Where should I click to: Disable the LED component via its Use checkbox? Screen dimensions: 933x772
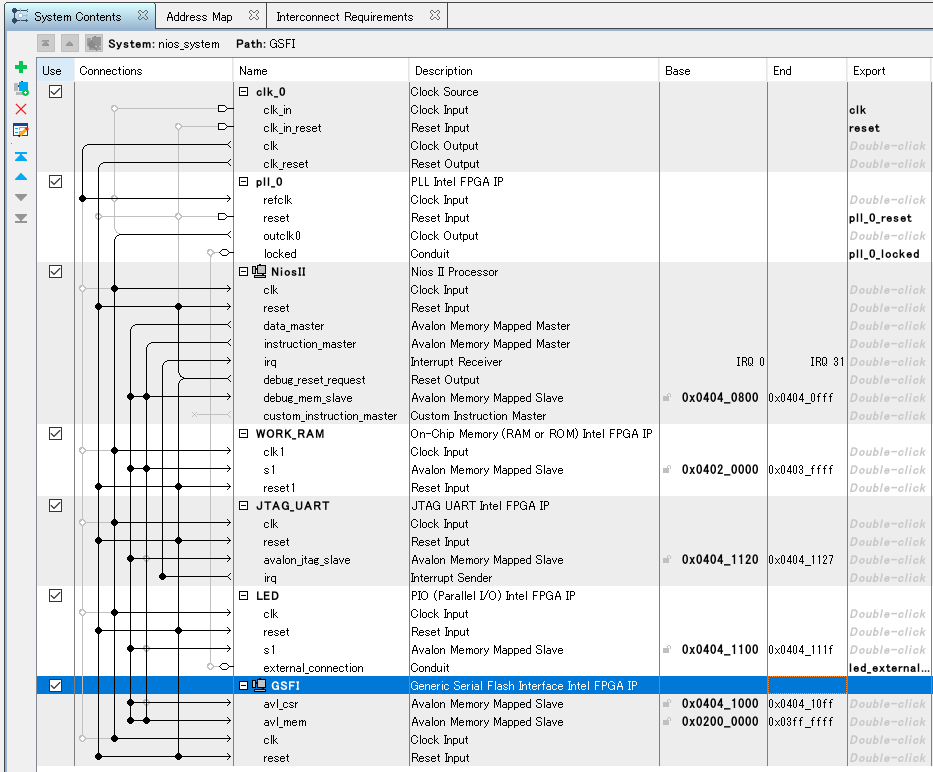(x=55, y=595)
